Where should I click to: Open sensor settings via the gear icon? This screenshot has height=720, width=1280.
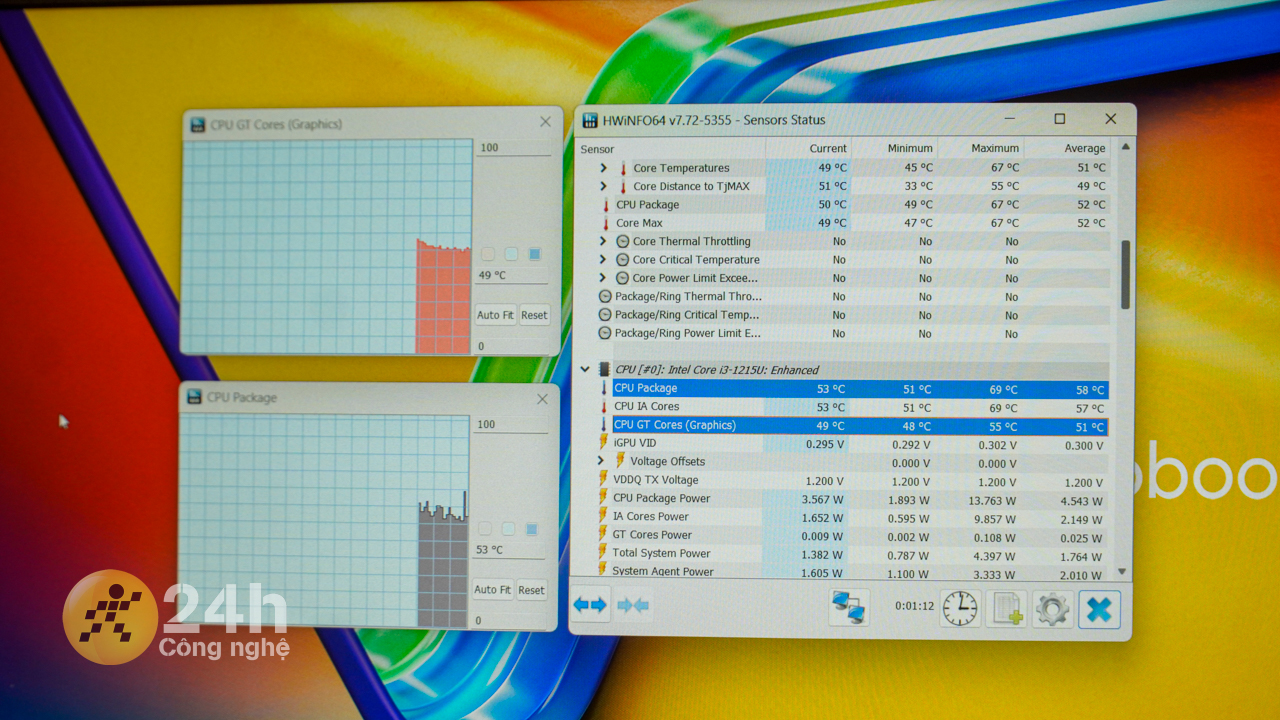[x=1052, y=609]
